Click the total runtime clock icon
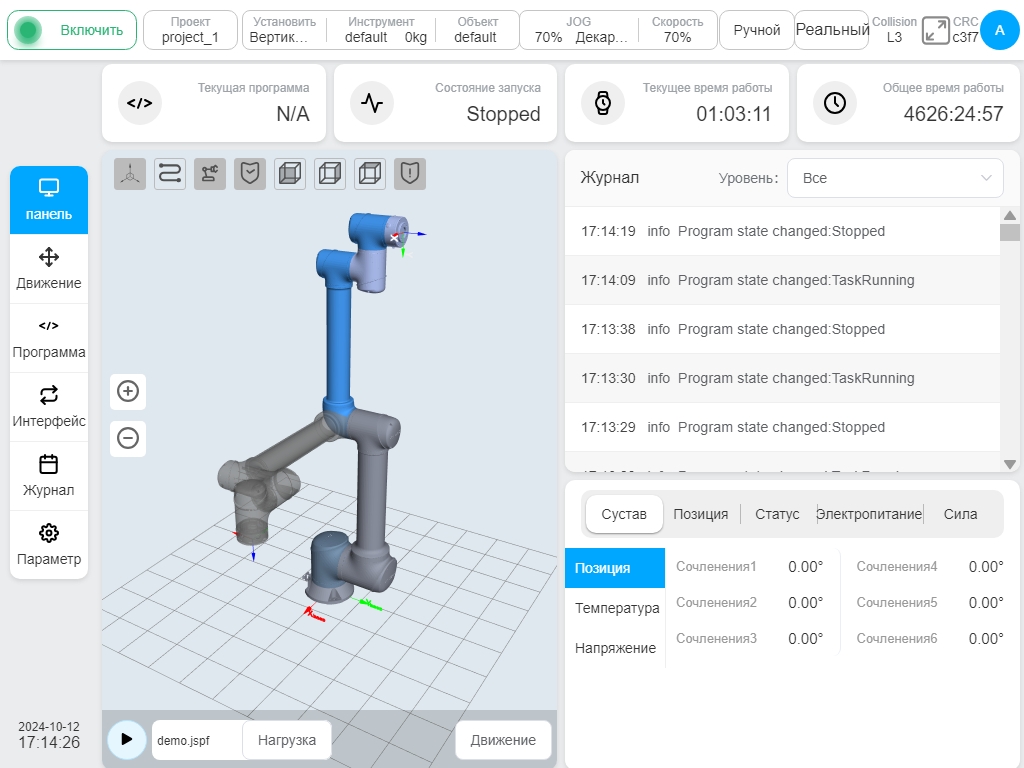Image resolution: width=1024 pixels, height=768 pixels. tap(835, 103)
